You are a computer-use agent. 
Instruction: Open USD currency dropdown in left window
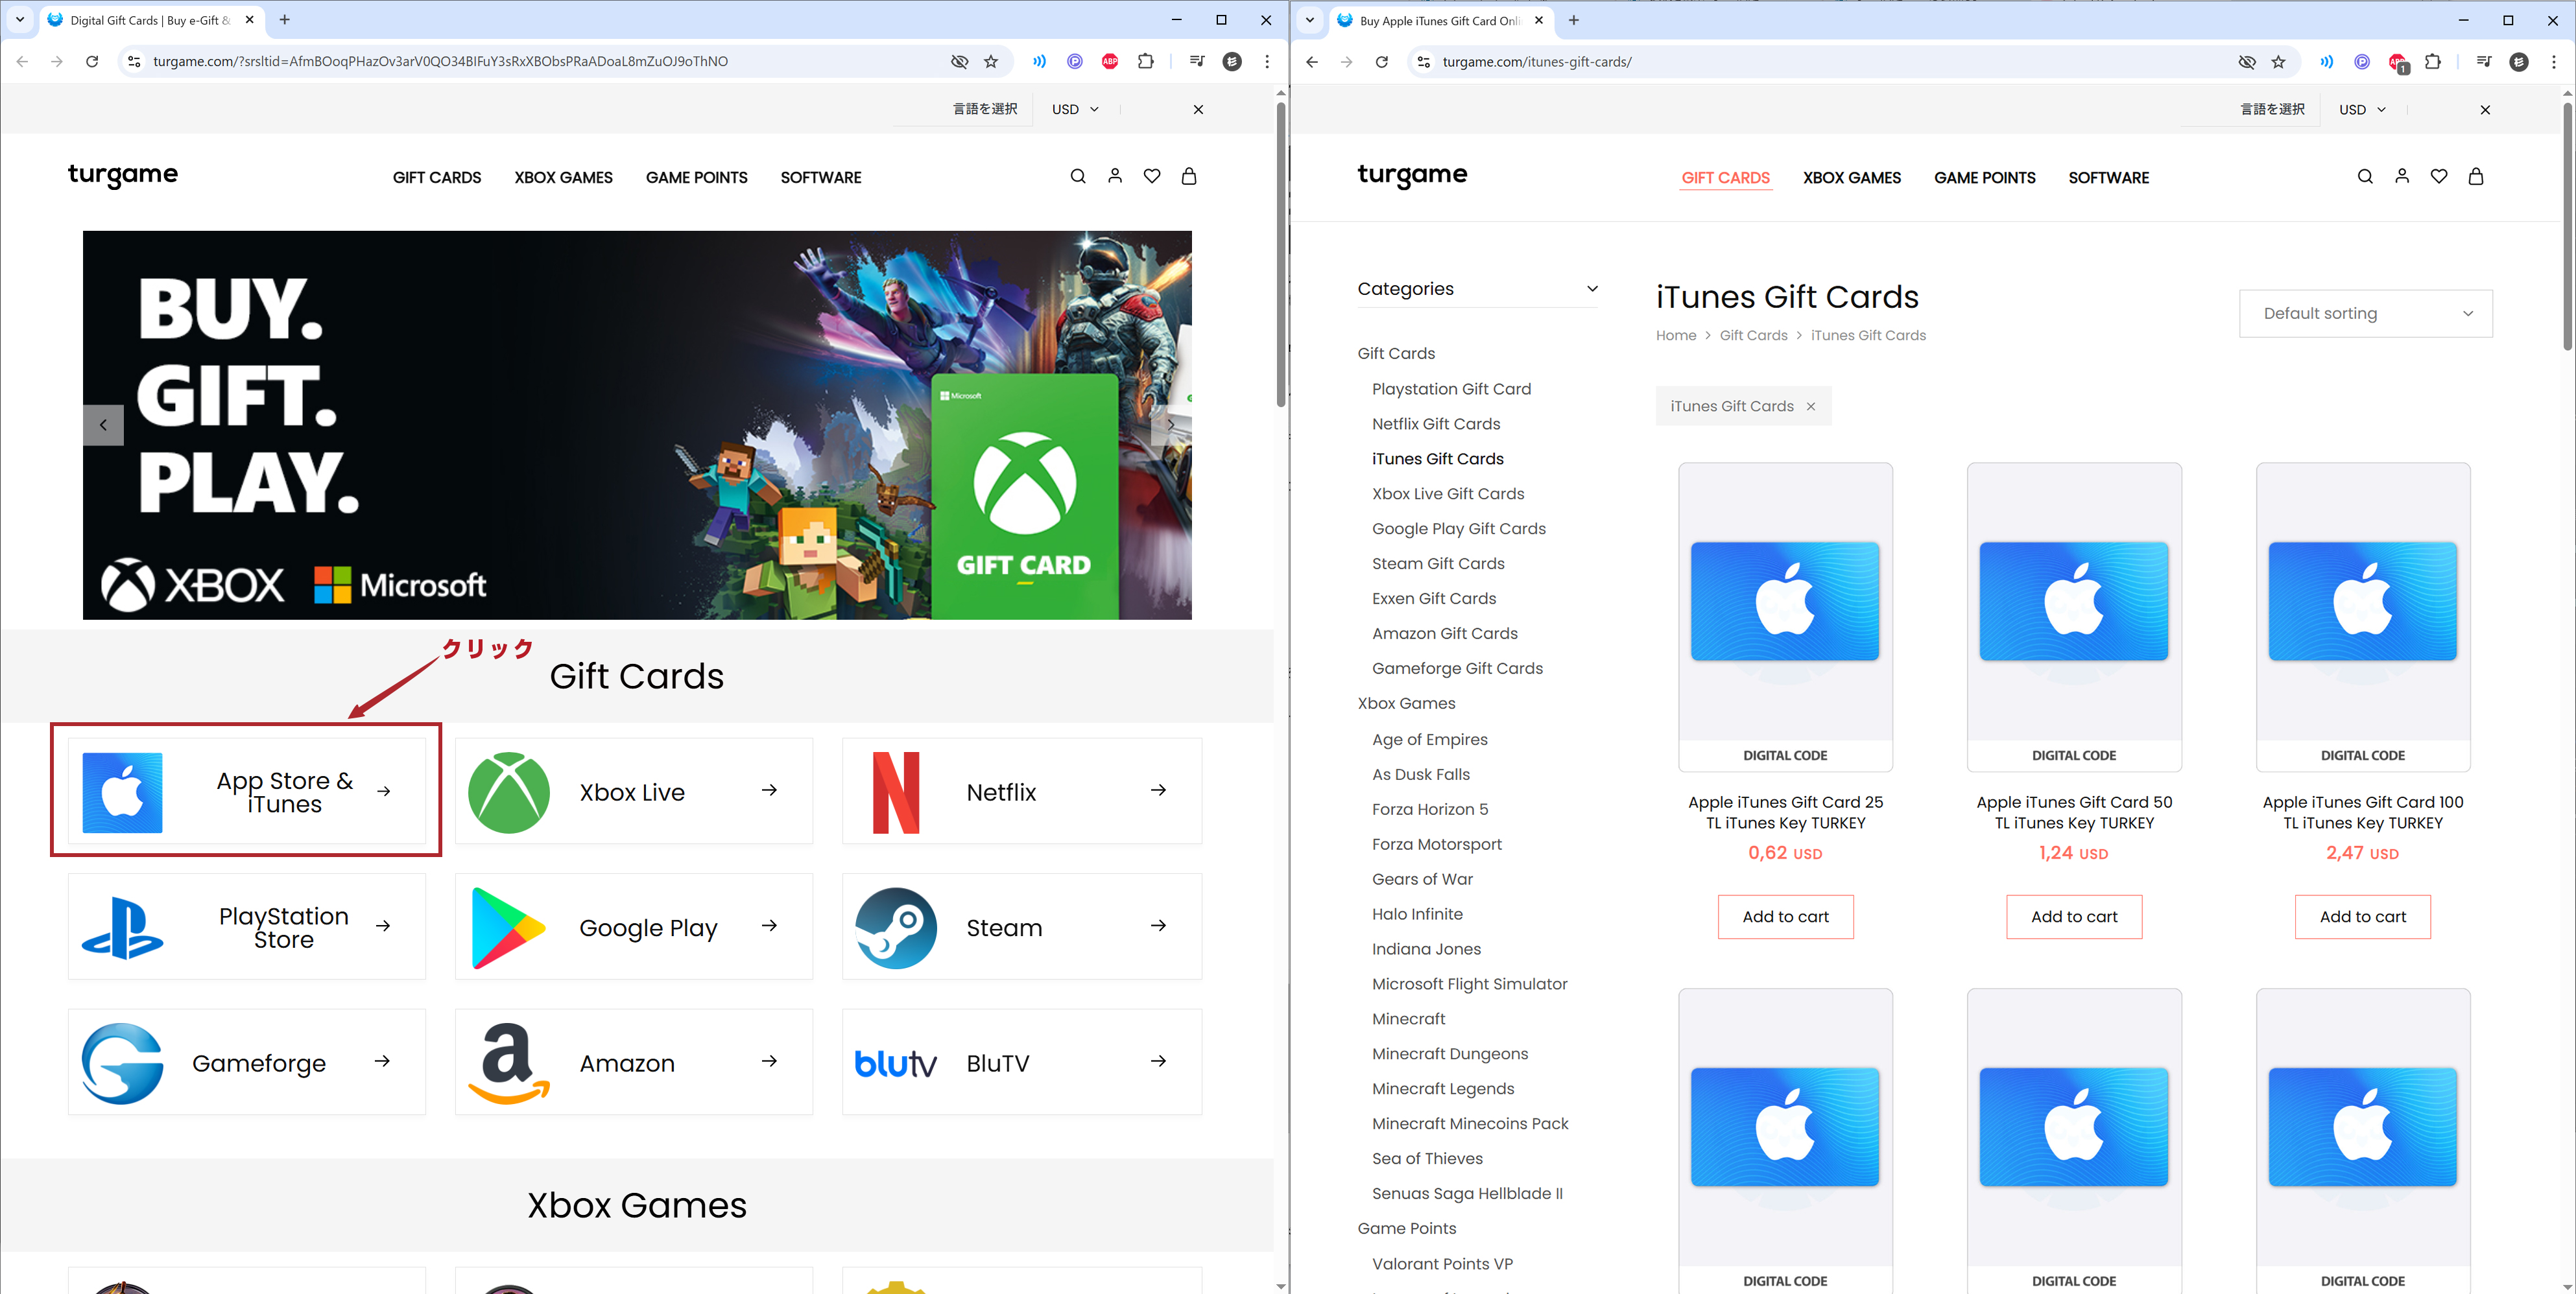coord(1075,109)
